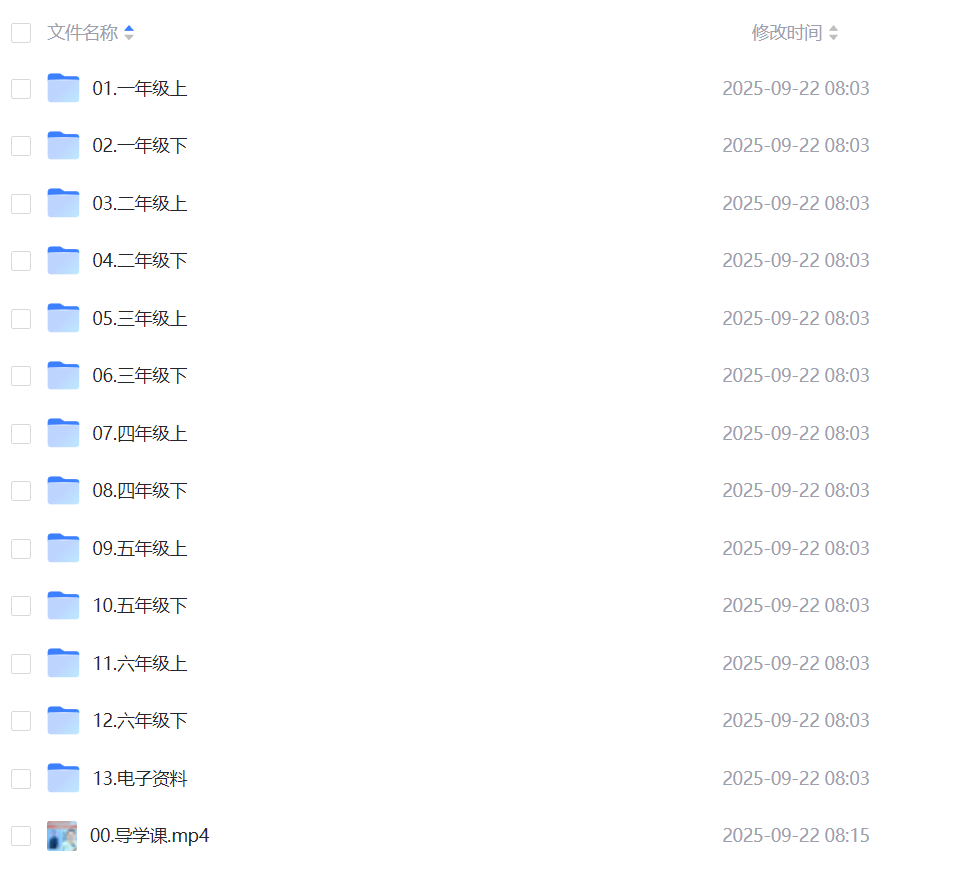Open the 10.五年级下 folder icon
969x882 pixels.
pyautogui.click(x=63, y=605)
